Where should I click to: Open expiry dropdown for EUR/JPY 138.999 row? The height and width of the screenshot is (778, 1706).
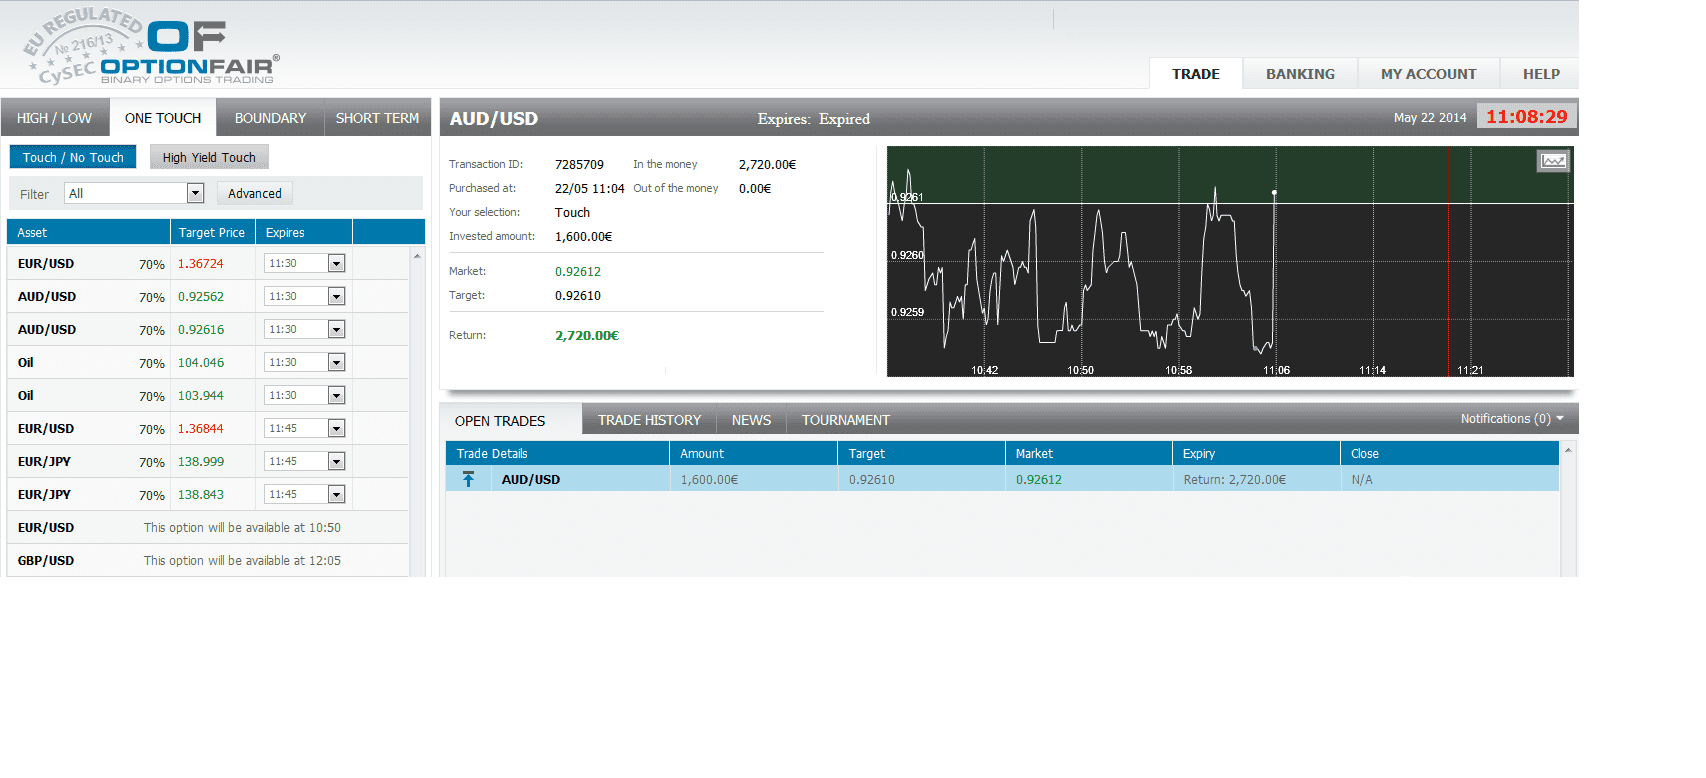(x=336, y=462)
